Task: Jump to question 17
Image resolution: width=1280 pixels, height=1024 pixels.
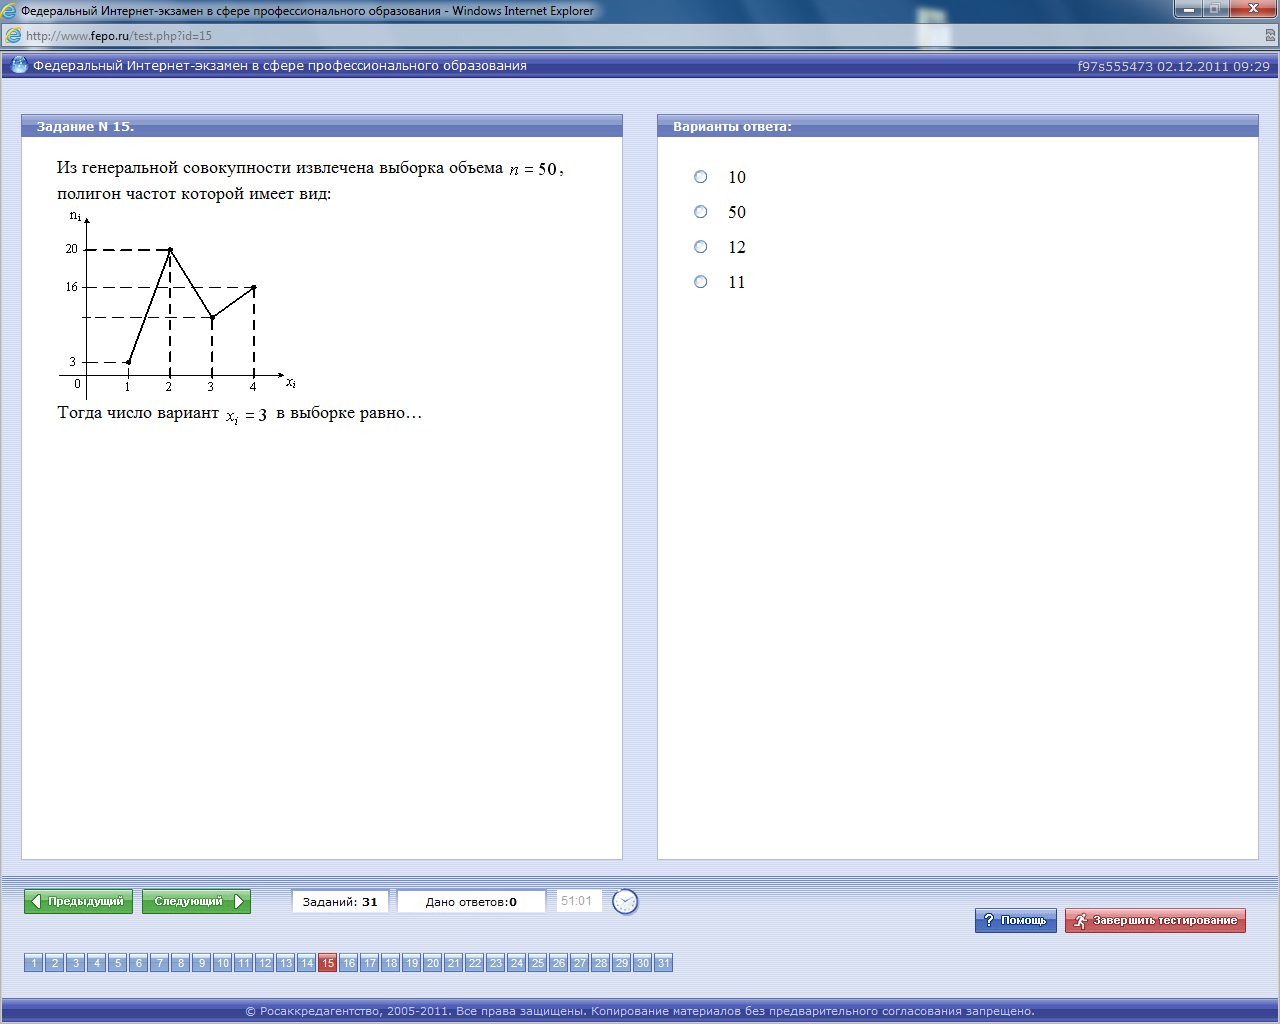Action: pos(370,963)
